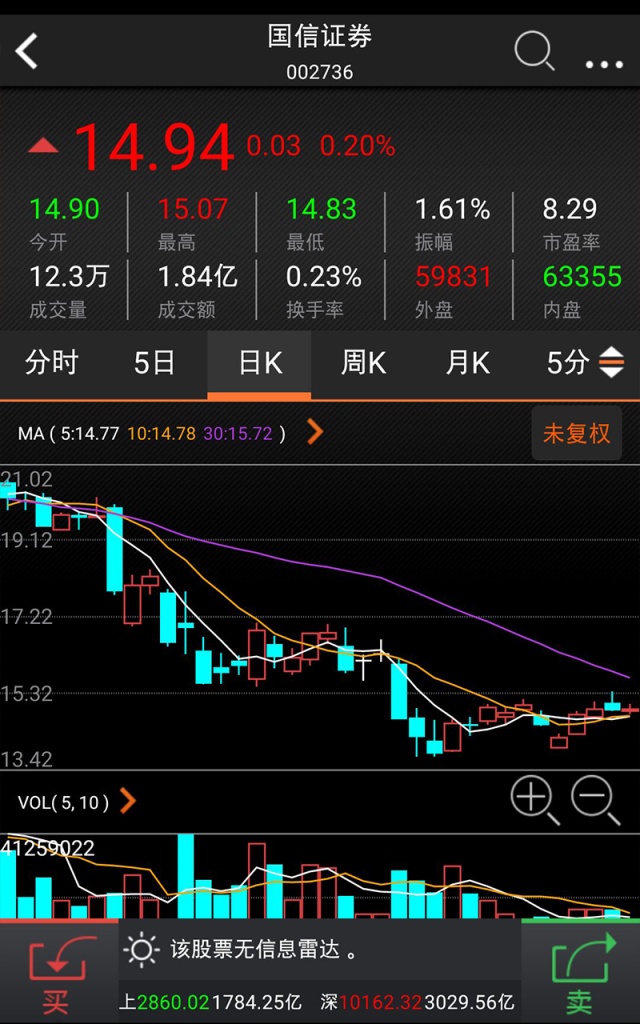640x1024 pixels.
Task: Tap the 买 (buy) icon
Action: click(x=58, y=972)
